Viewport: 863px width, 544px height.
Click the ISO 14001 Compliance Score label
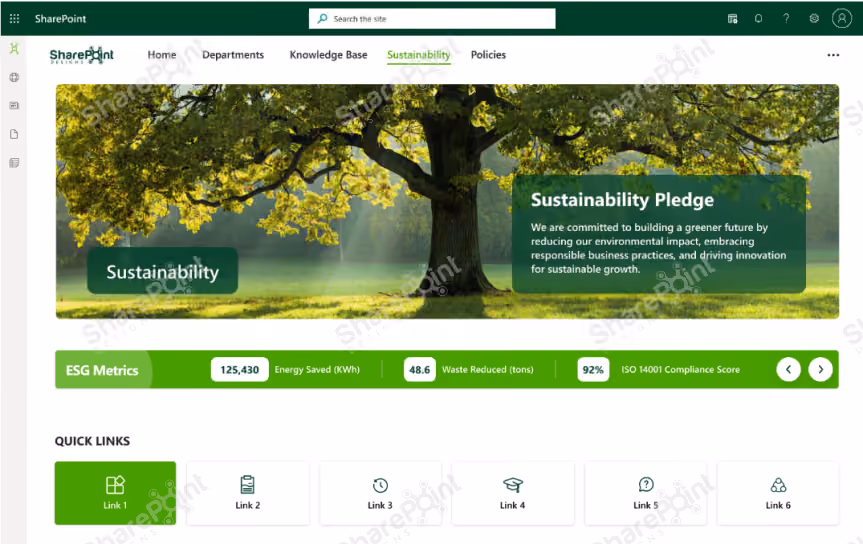pyautogui.click(x=680, y=369)
